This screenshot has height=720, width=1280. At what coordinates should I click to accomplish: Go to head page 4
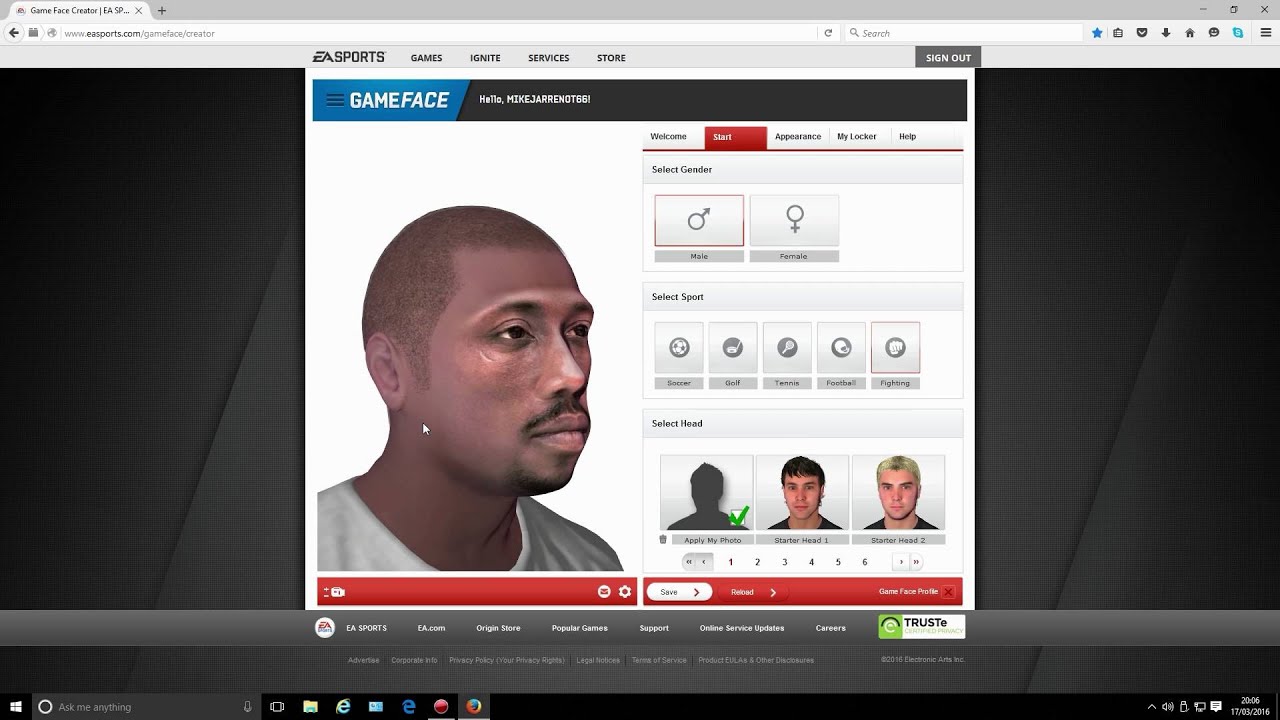tap(811, 562)
